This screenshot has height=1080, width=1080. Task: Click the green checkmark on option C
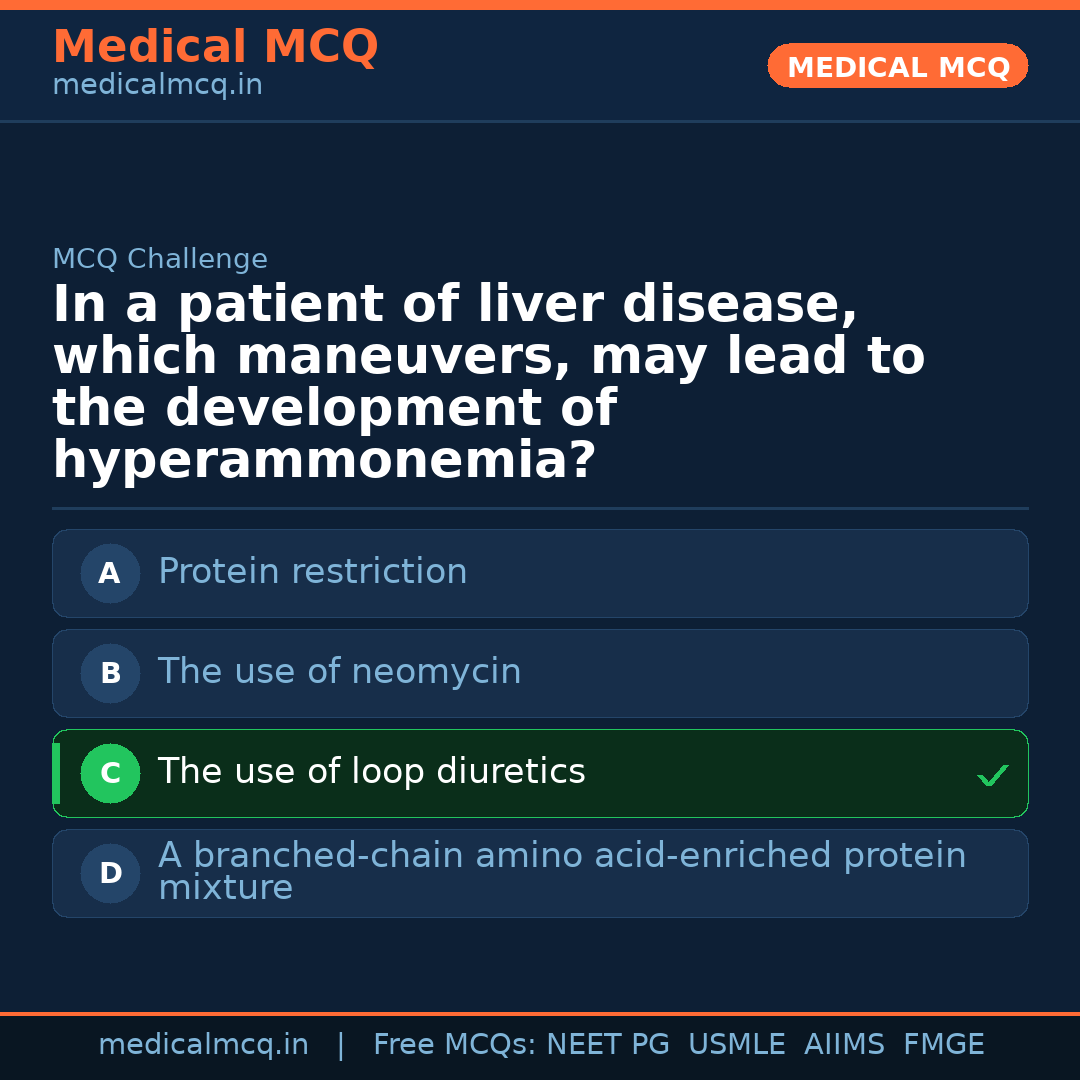pyautogui.click(x=992, y=775)
